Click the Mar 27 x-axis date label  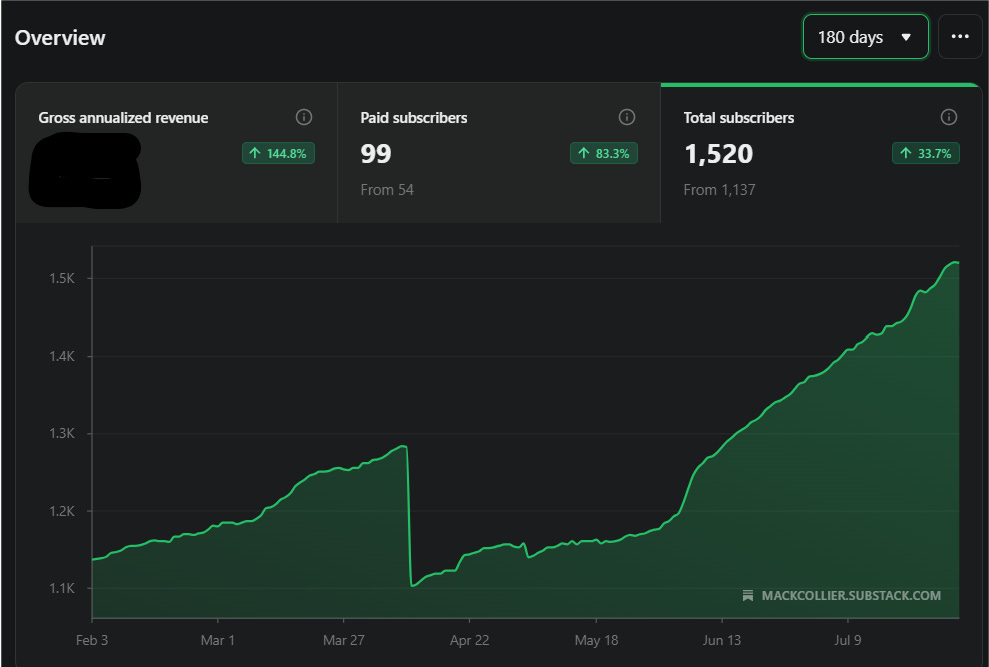point(344,640)
